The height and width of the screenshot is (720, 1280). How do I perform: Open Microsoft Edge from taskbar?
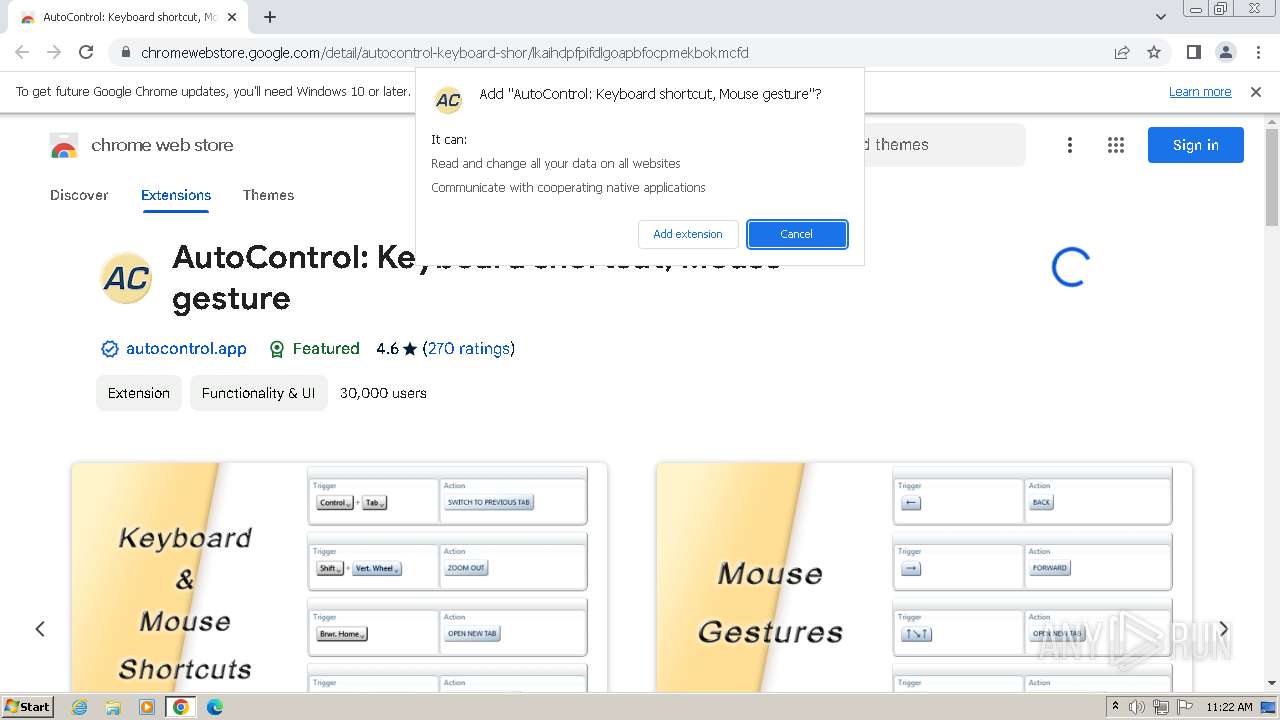pyautogui.click(x=214, y=707)
